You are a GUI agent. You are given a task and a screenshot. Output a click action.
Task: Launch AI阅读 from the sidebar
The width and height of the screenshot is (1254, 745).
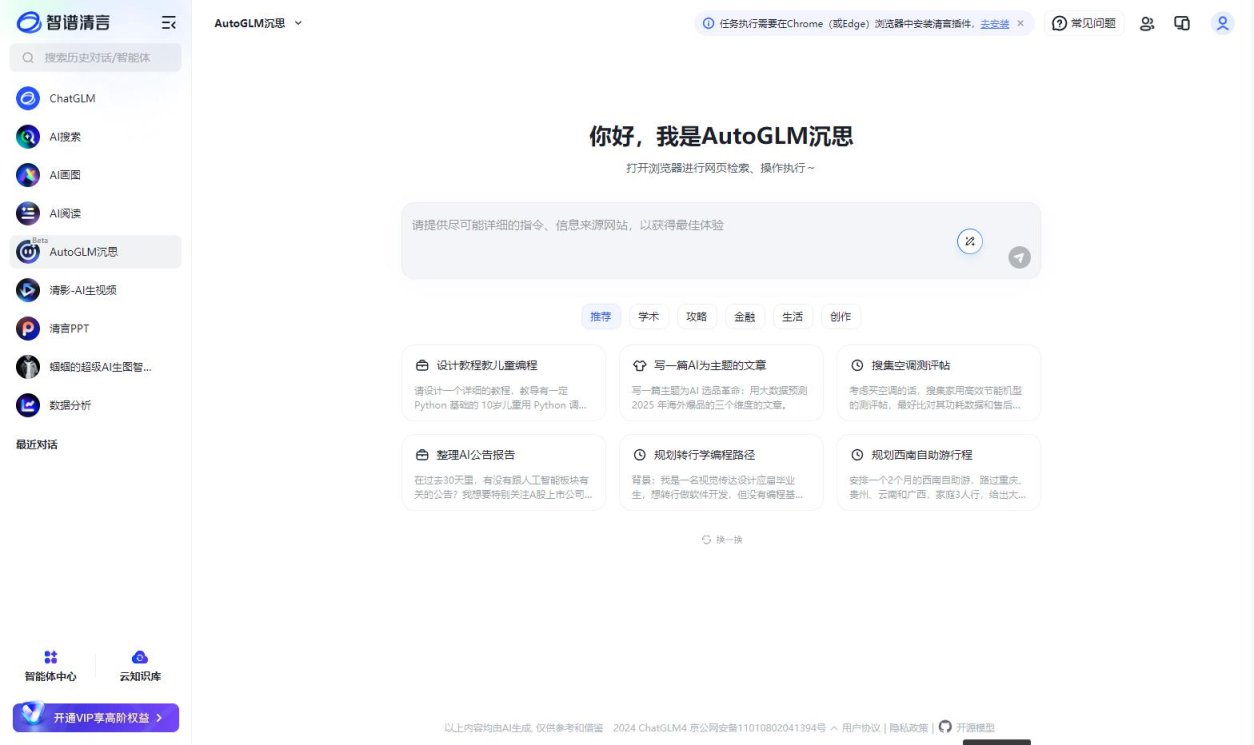click(x=62, y=213)
